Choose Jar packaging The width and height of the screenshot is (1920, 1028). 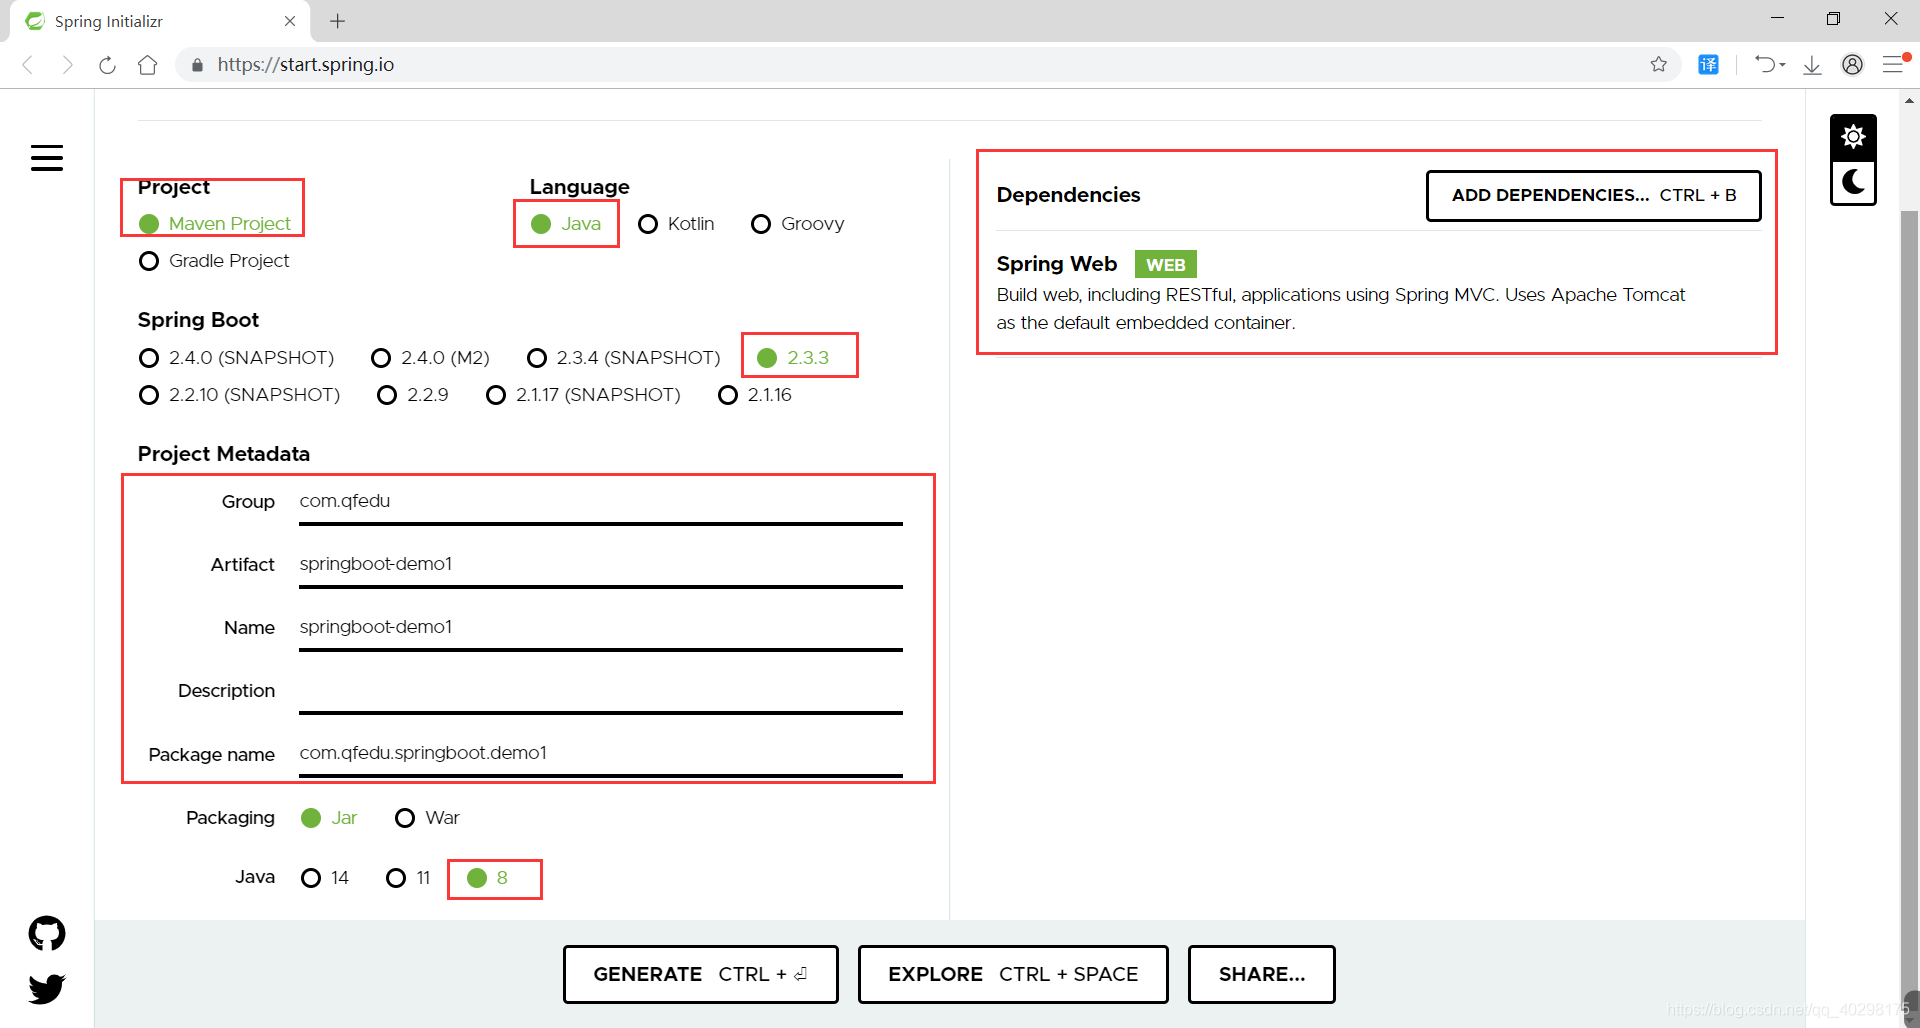[329, 818]
